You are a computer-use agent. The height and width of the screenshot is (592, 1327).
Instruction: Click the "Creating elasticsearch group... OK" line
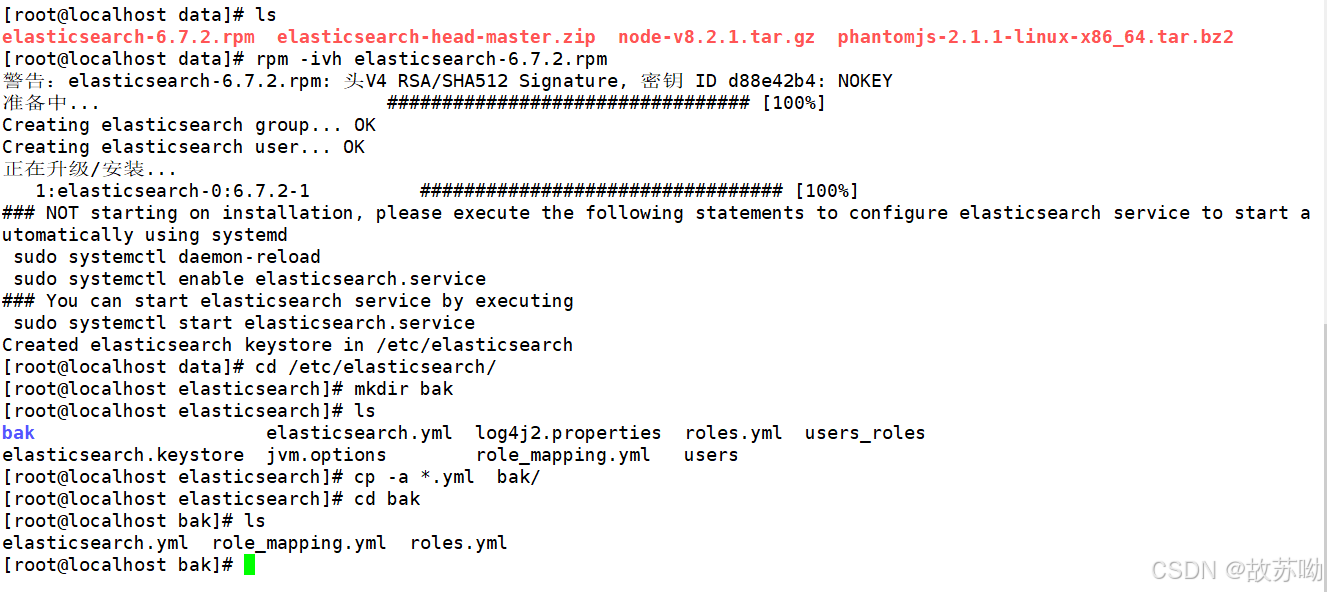[x=189, y=125]
